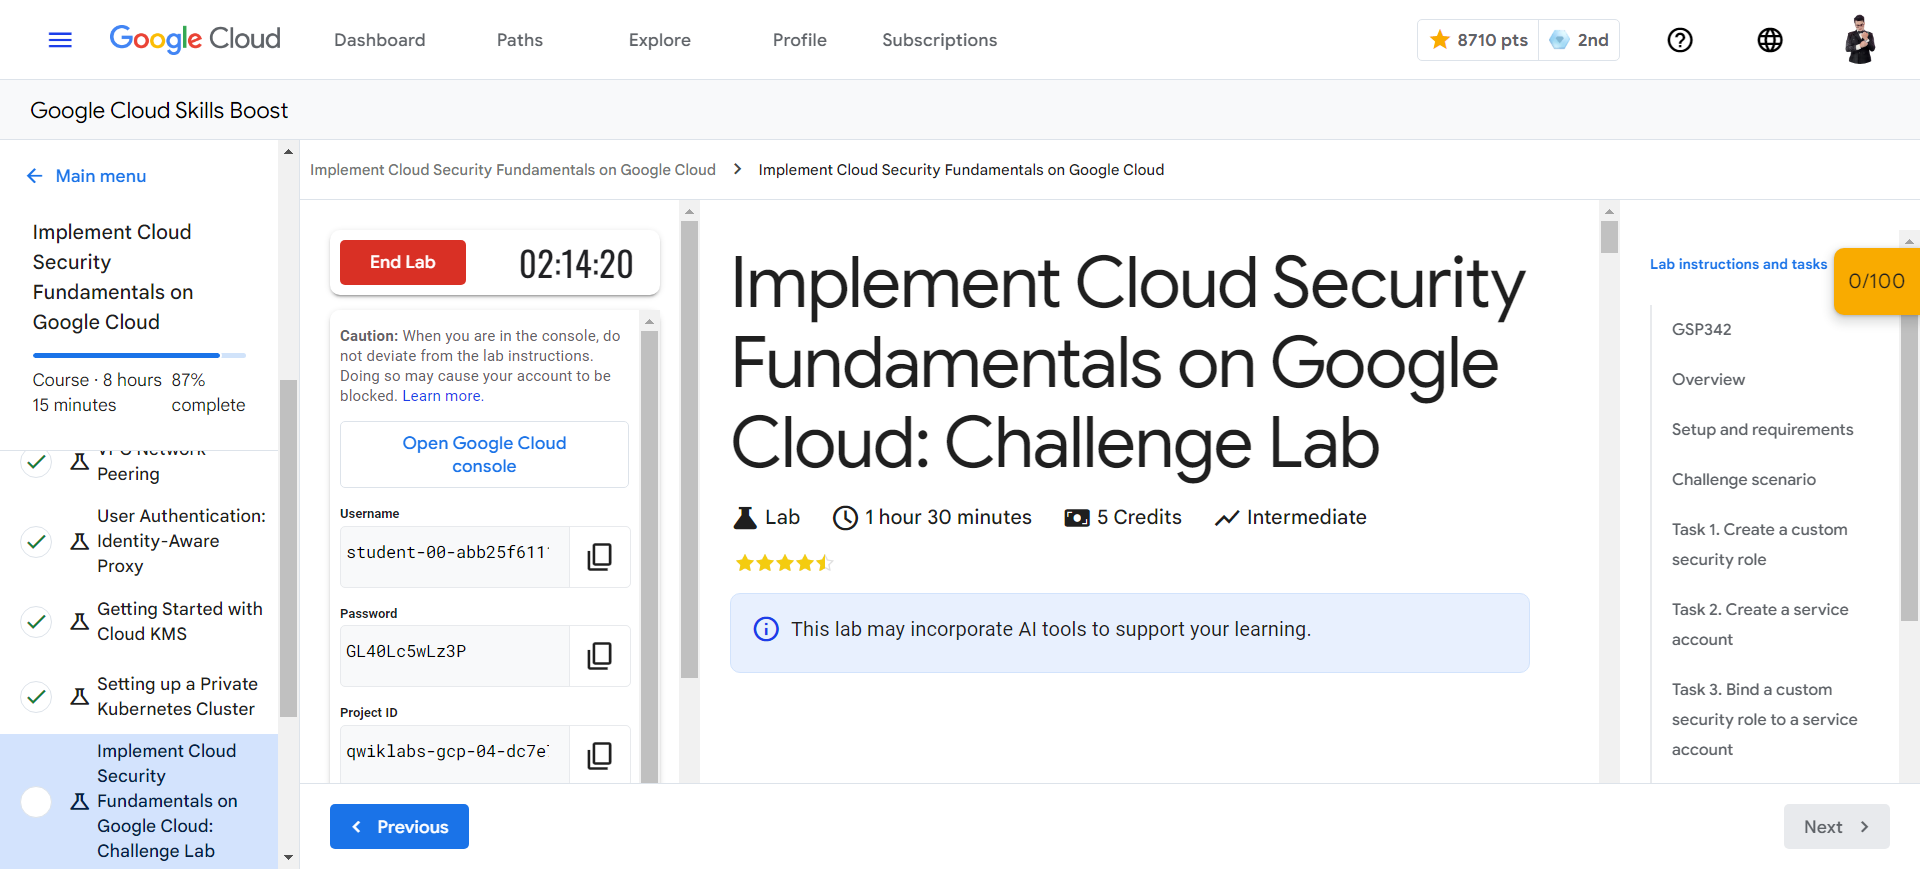1920x869 pixels.
Task: Jump to Task 3 Bind a custom security role
Action: pos(1764,719)
